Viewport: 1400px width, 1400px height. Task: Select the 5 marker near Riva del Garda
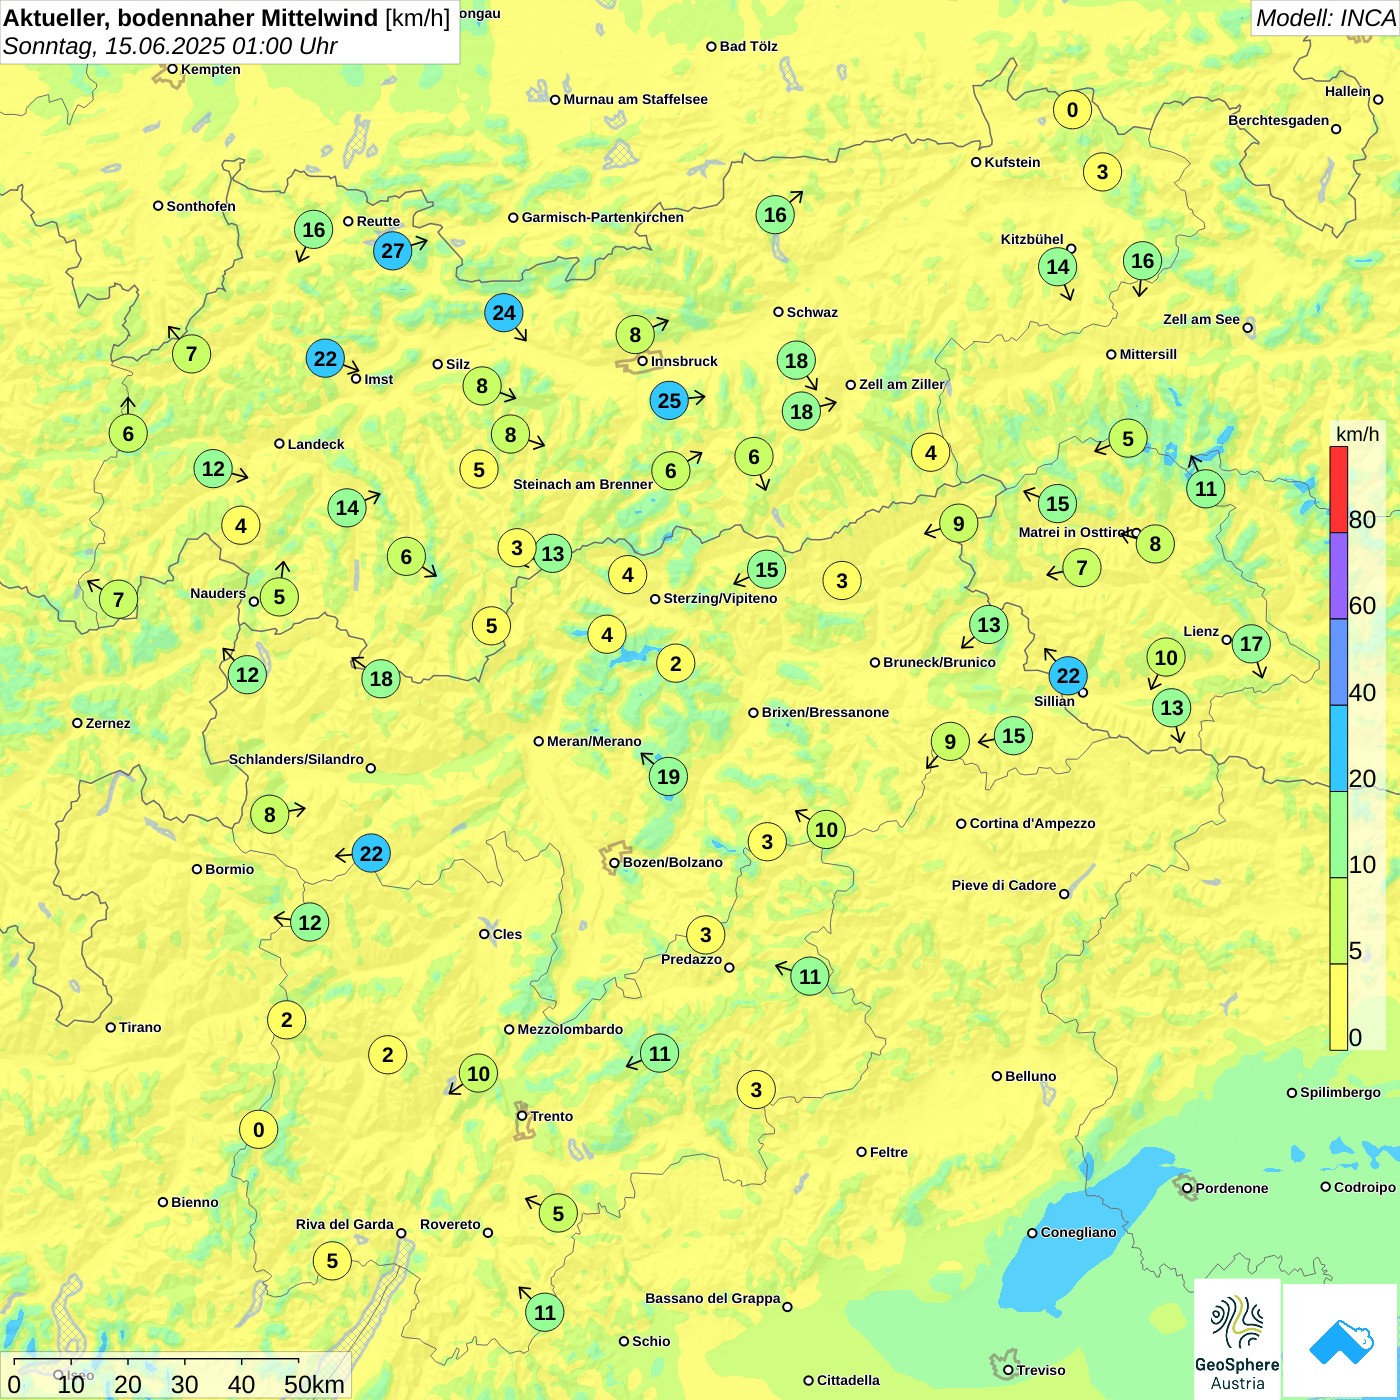click(x=332, y=1261)
